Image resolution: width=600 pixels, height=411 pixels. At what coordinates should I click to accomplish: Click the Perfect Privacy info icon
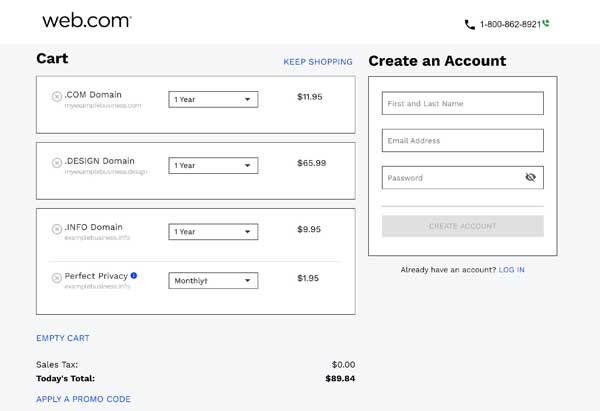pos(134,276)
